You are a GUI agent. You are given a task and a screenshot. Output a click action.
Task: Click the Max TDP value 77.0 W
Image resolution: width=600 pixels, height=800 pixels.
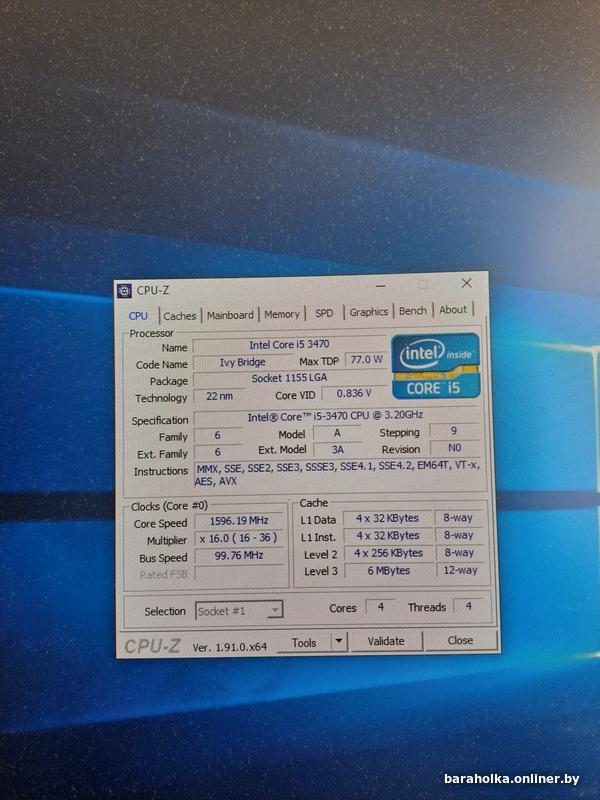coord(366,360)
